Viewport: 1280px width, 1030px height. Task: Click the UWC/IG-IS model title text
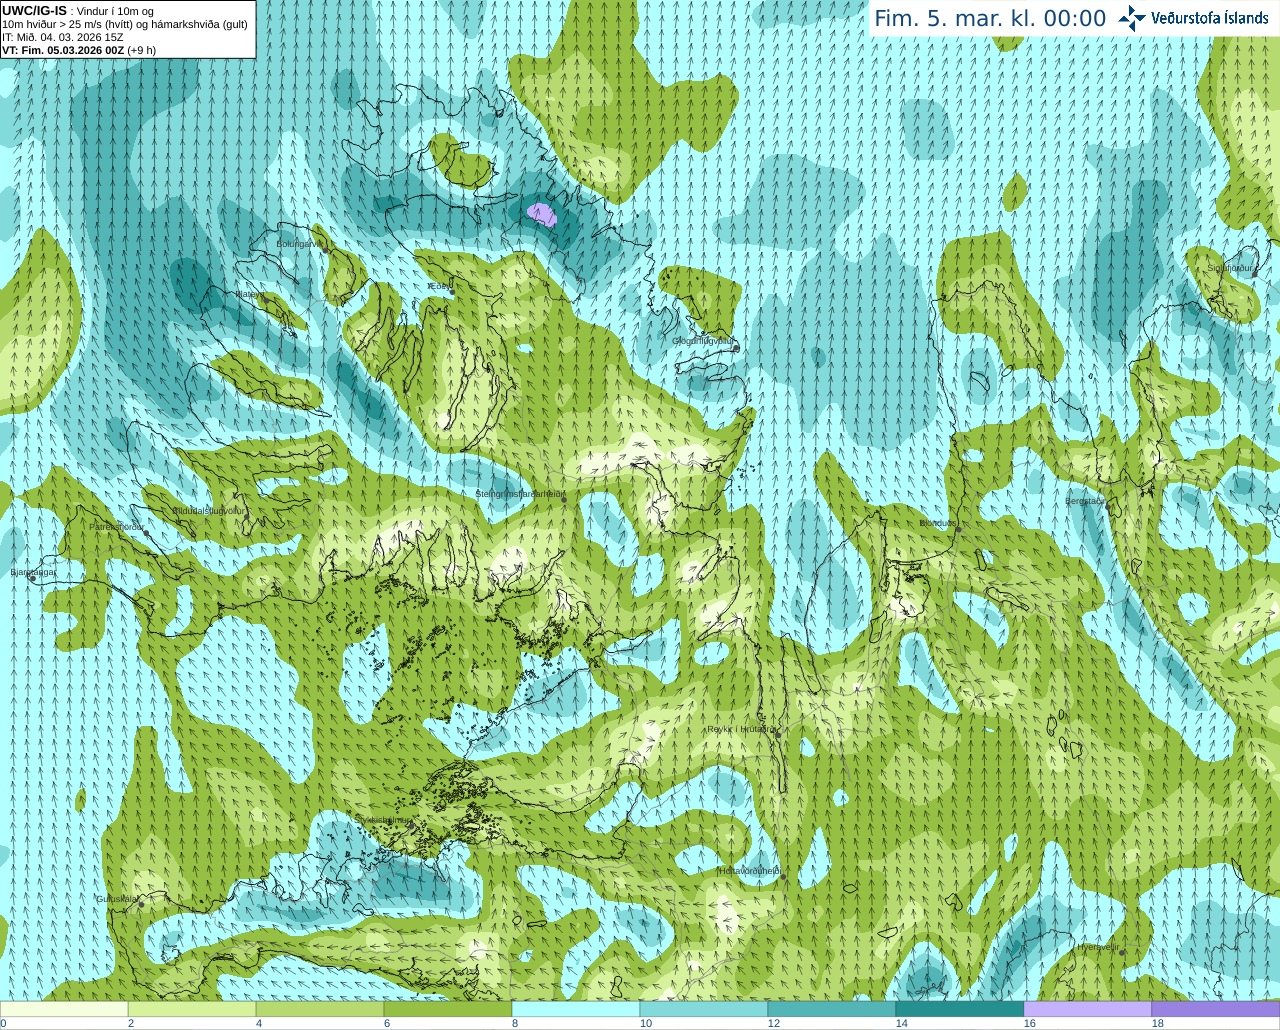34,11
